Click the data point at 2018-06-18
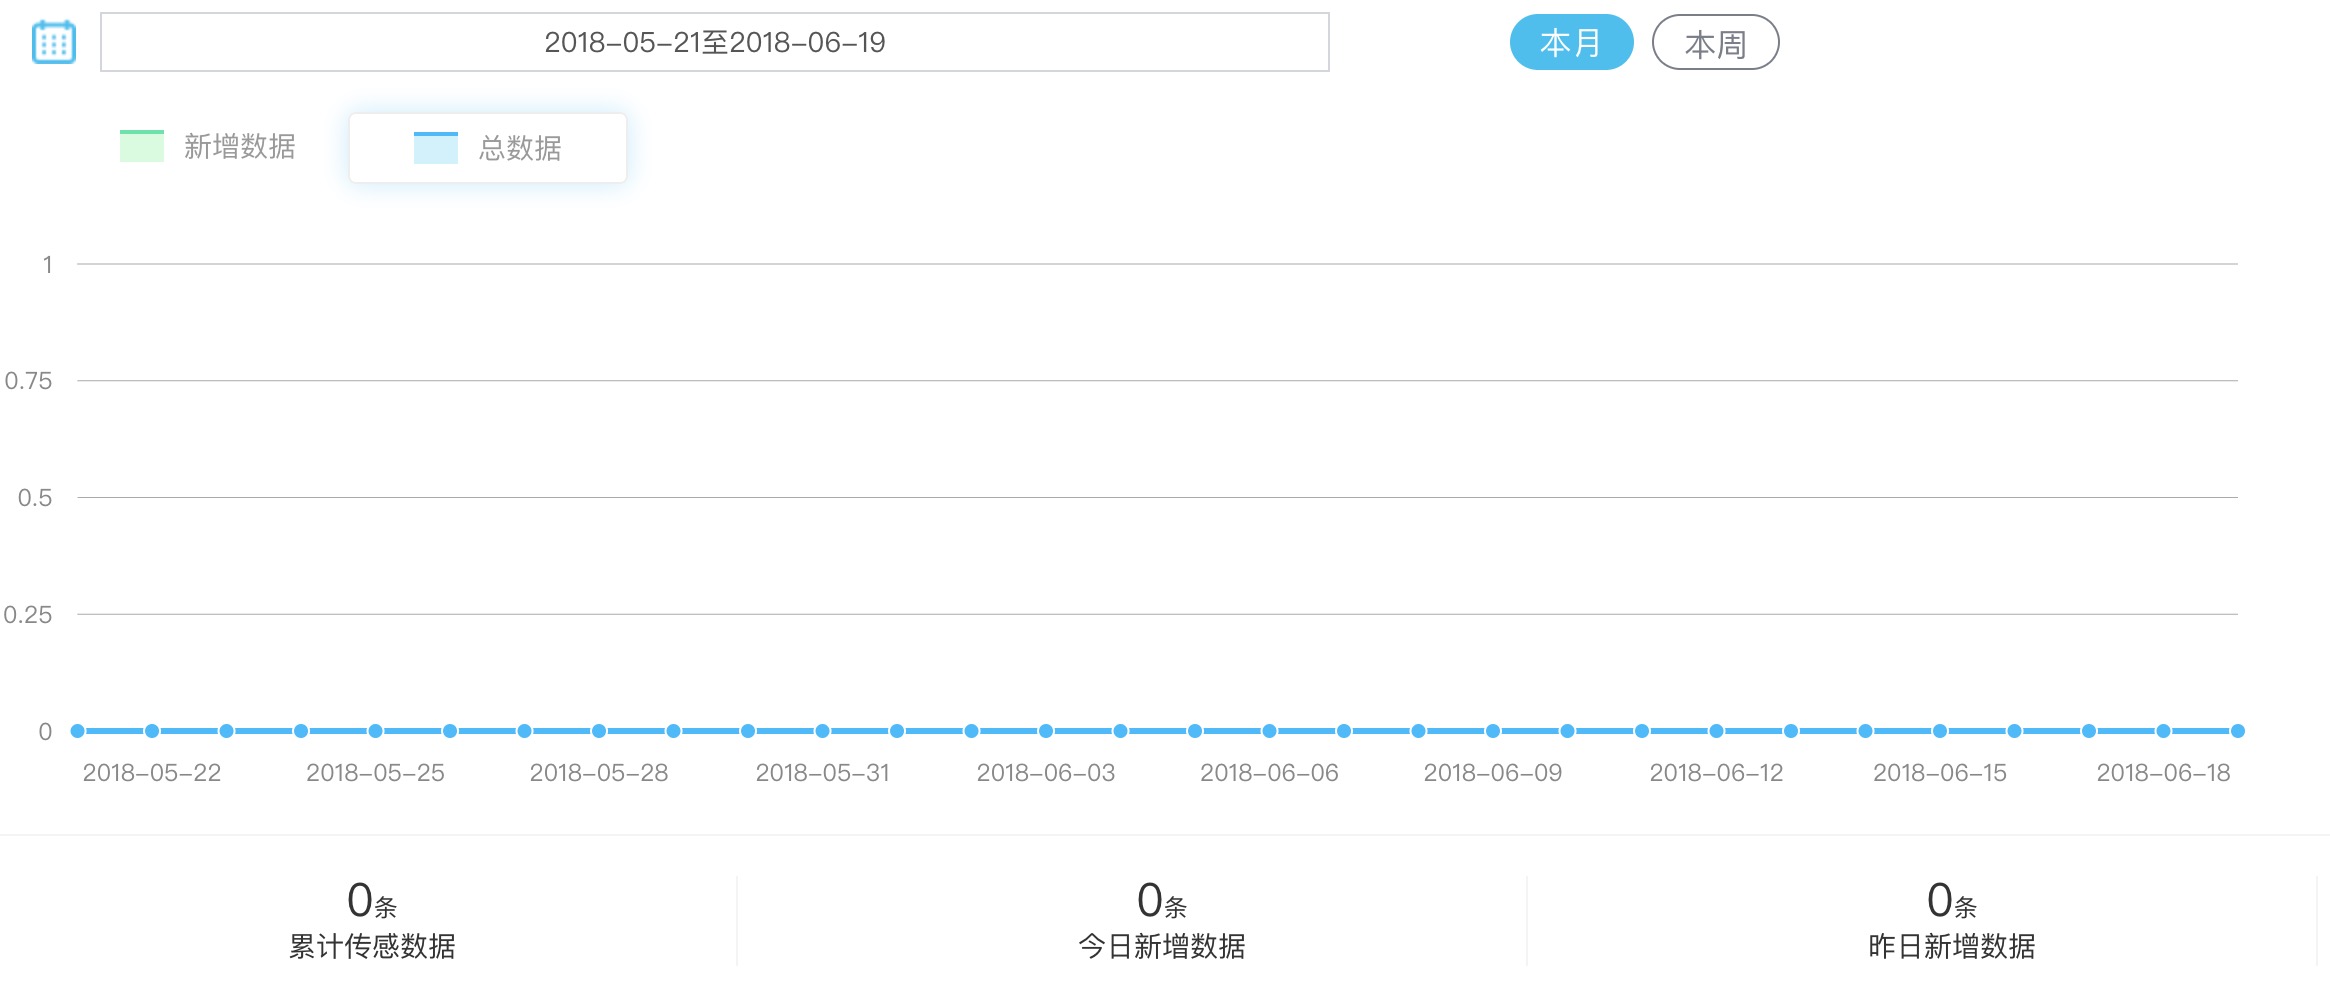 [x=2163, y=731]
